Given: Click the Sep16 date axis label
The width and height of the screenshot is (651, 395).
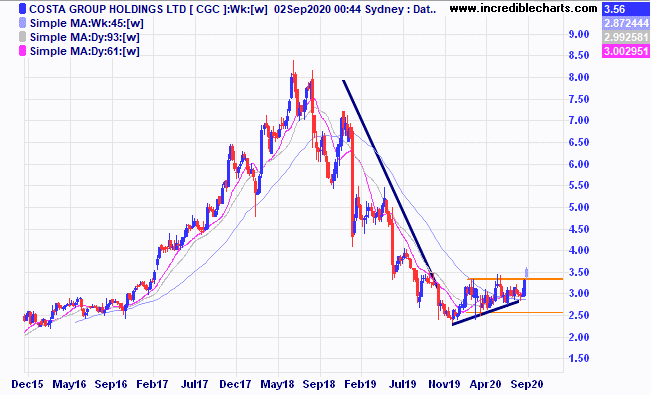Looking at the screenshot, I should 111,384.
